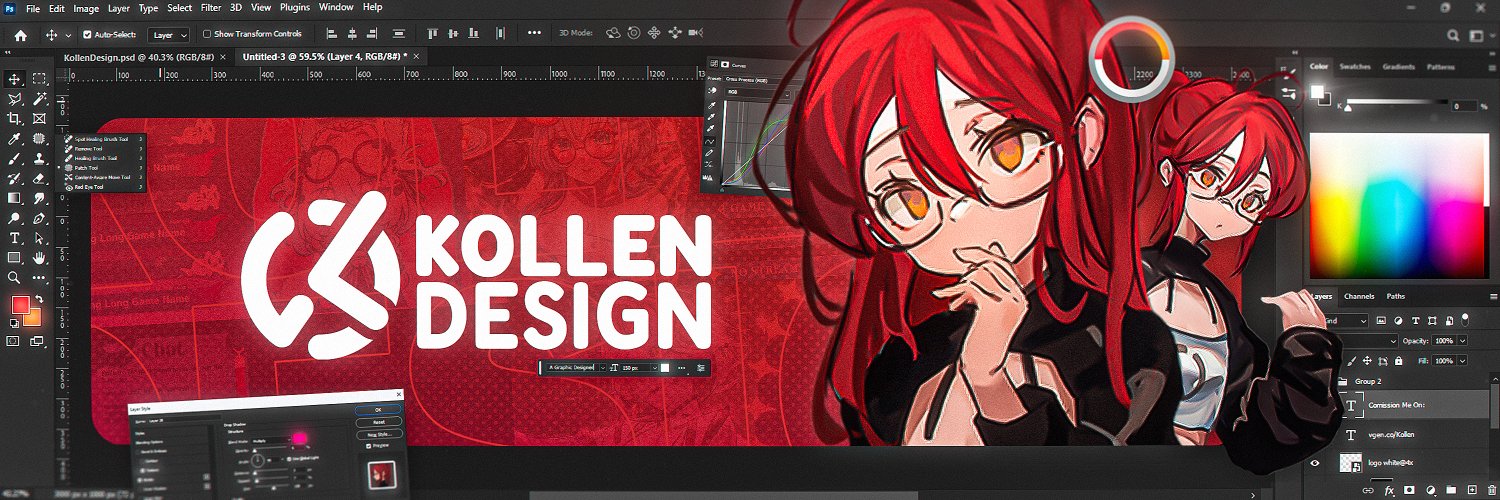Click OK in the Layer Style dialog

(378, 409)
